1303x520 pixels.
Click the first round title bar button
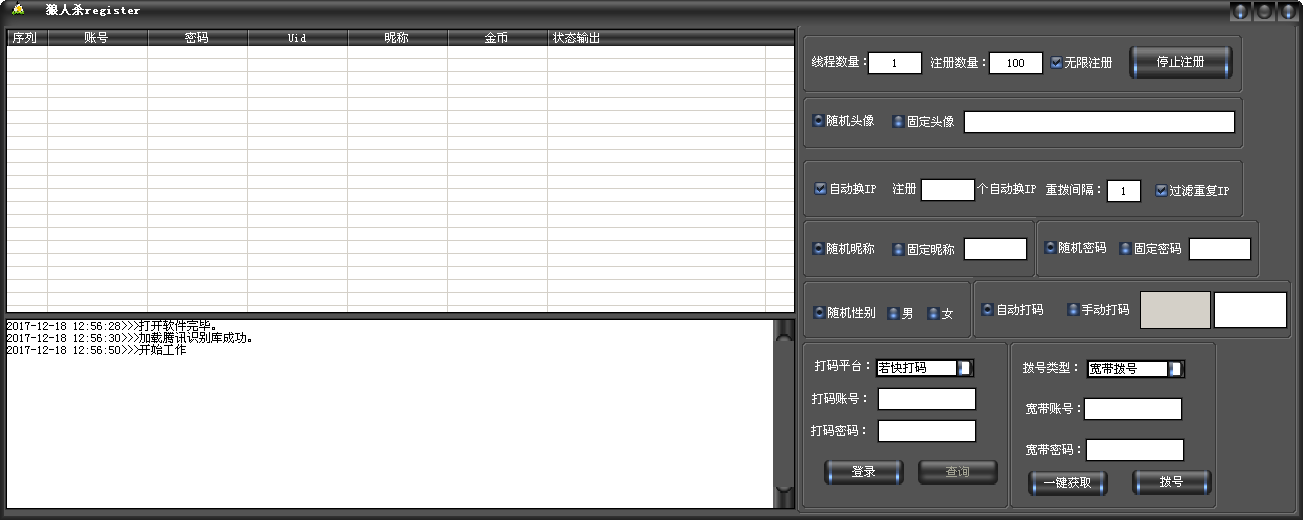1241,12
